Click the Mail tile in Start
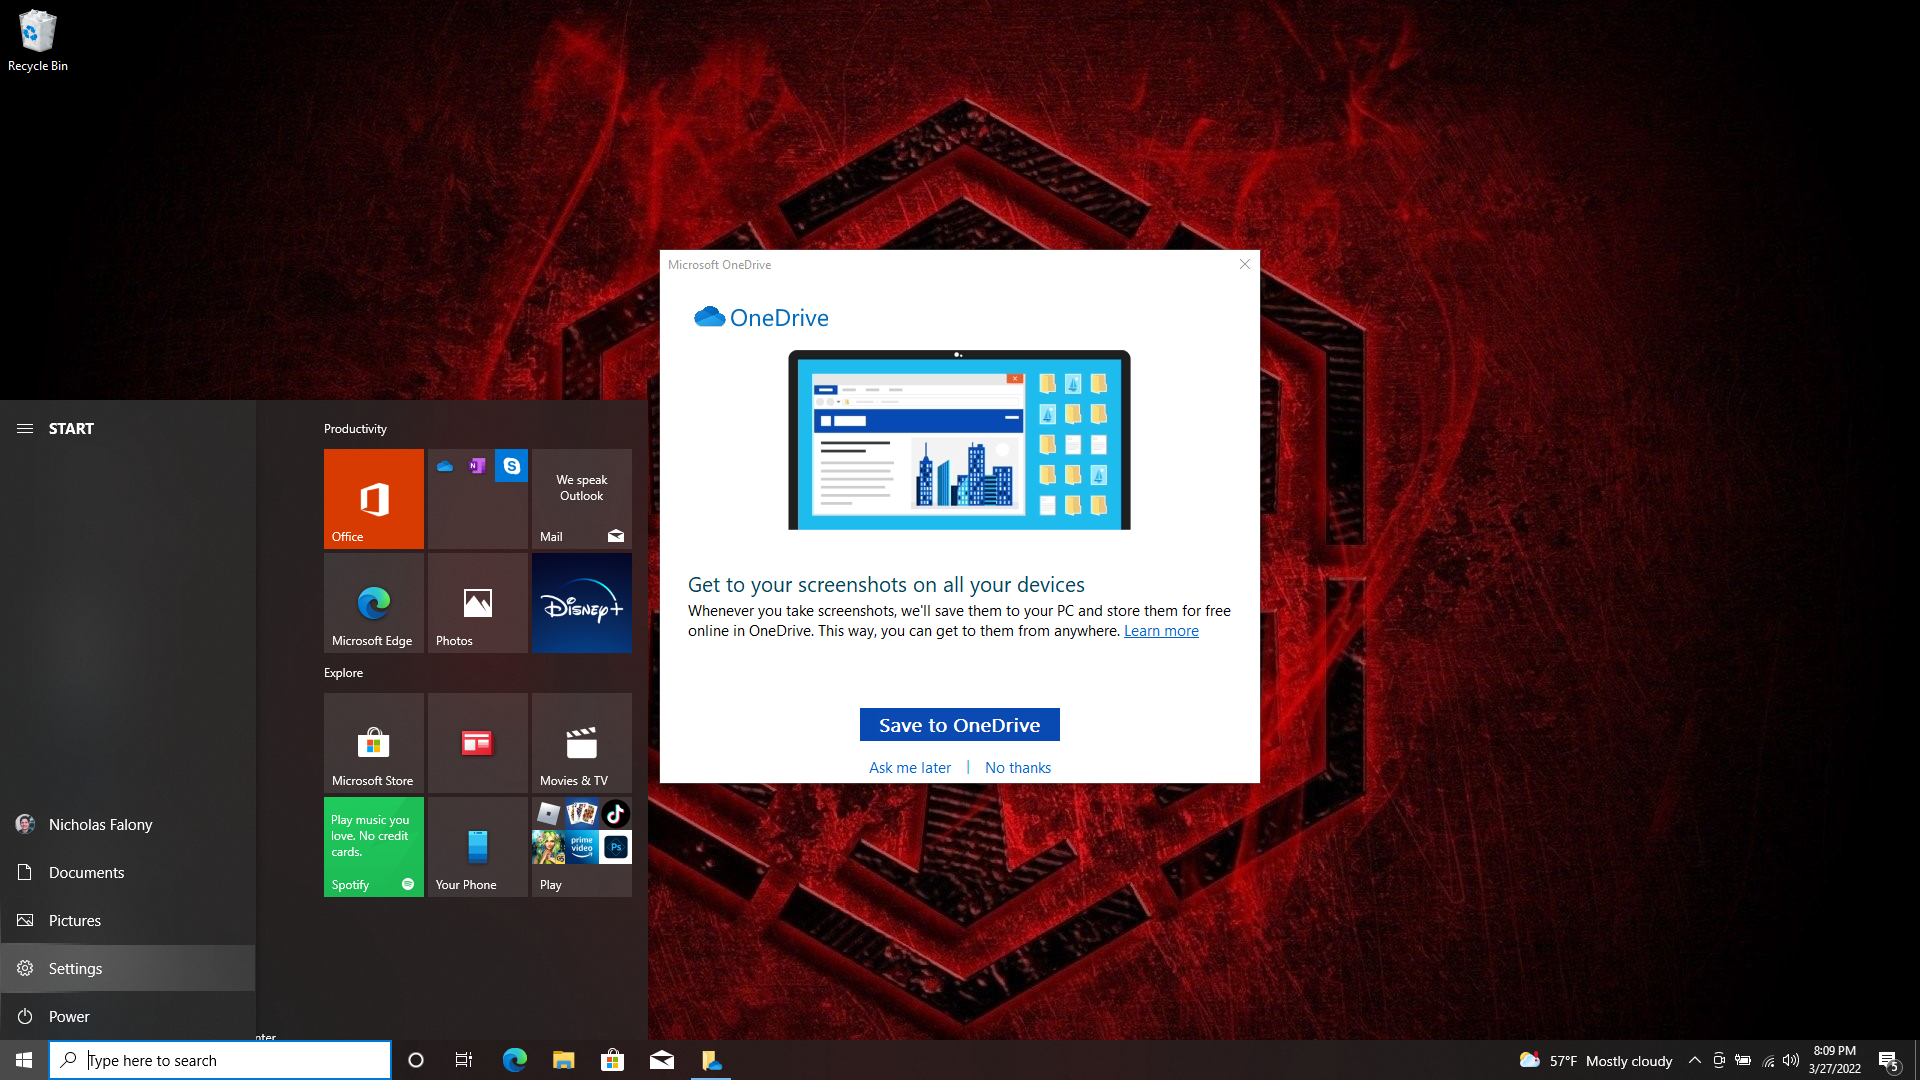The width and height of the screenshot is (1920, 1080). (580, 498)
